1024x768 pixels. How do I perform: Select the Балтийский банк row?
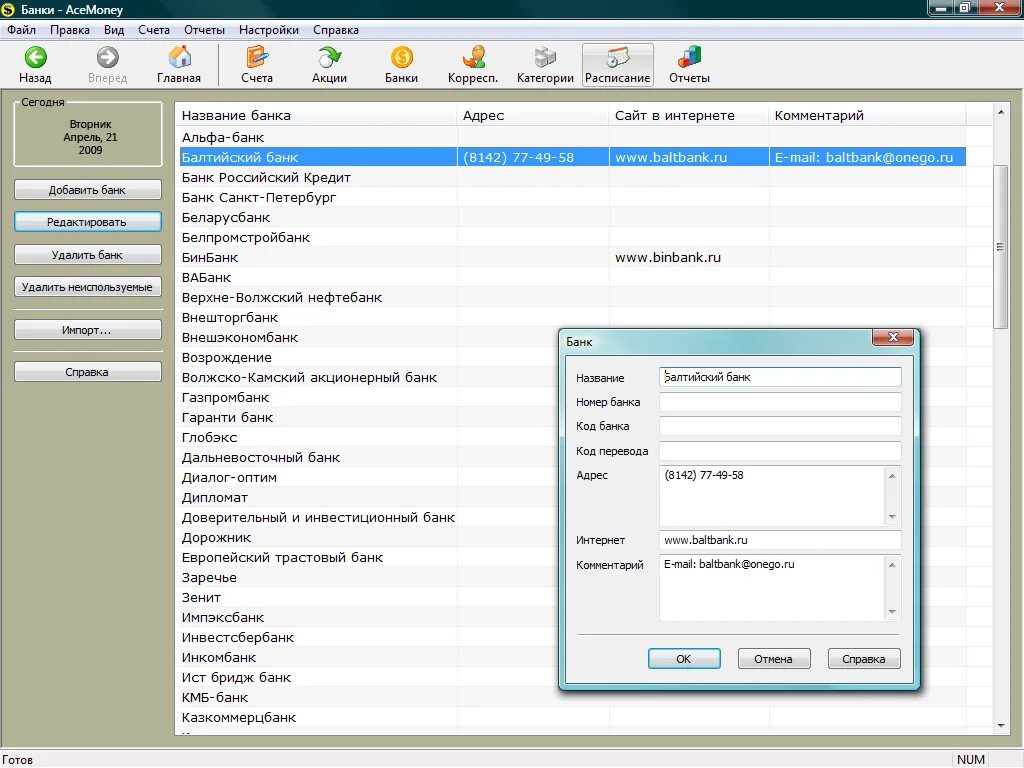[x=573, y=157]
